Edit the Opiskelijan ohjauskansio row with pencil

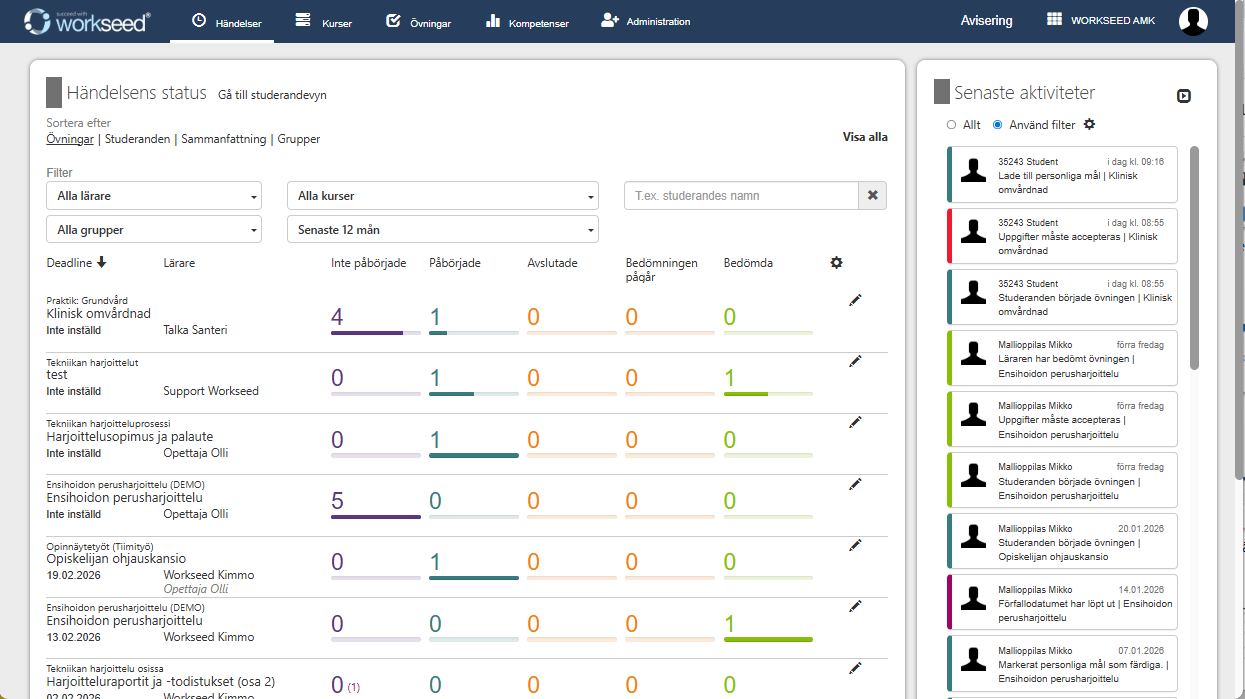855,545
